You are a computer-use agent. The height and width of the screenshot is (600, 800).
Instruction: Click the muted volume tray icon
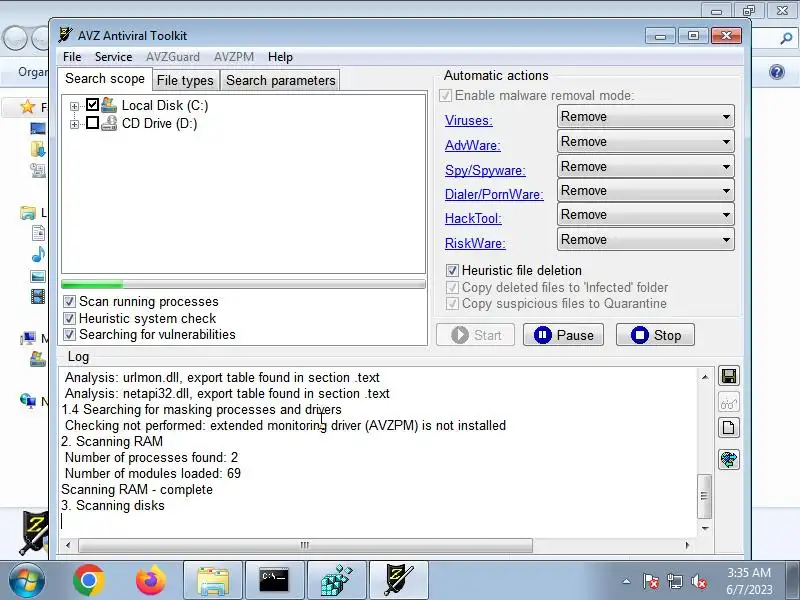[x=699, y=581]
